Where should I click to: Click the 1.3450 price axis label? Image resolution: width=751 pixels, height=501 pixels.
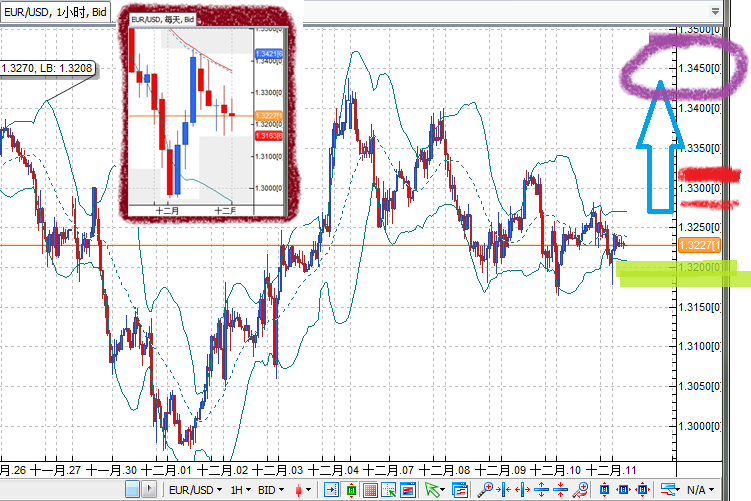coord(700,68)
